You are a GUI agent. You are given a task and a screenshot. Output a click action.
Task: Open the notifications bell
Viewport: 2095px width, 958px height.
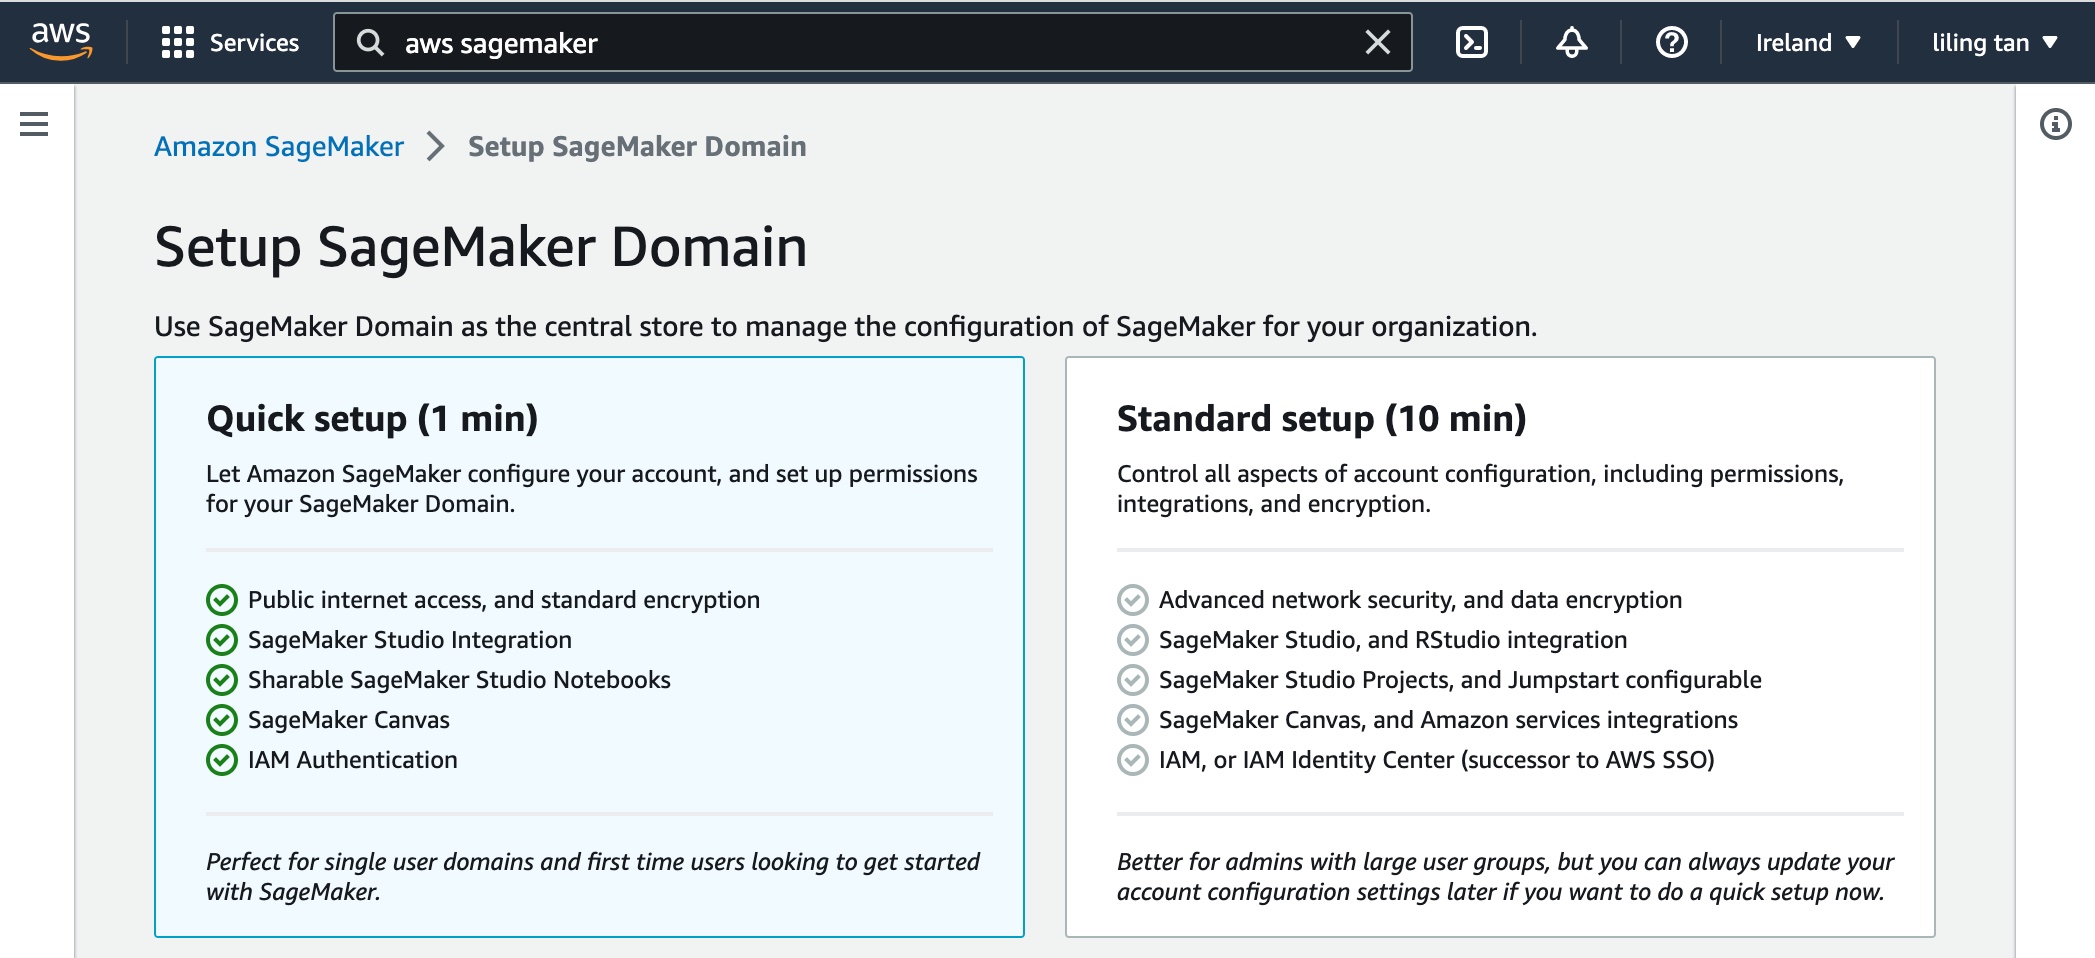point(1571,42)
